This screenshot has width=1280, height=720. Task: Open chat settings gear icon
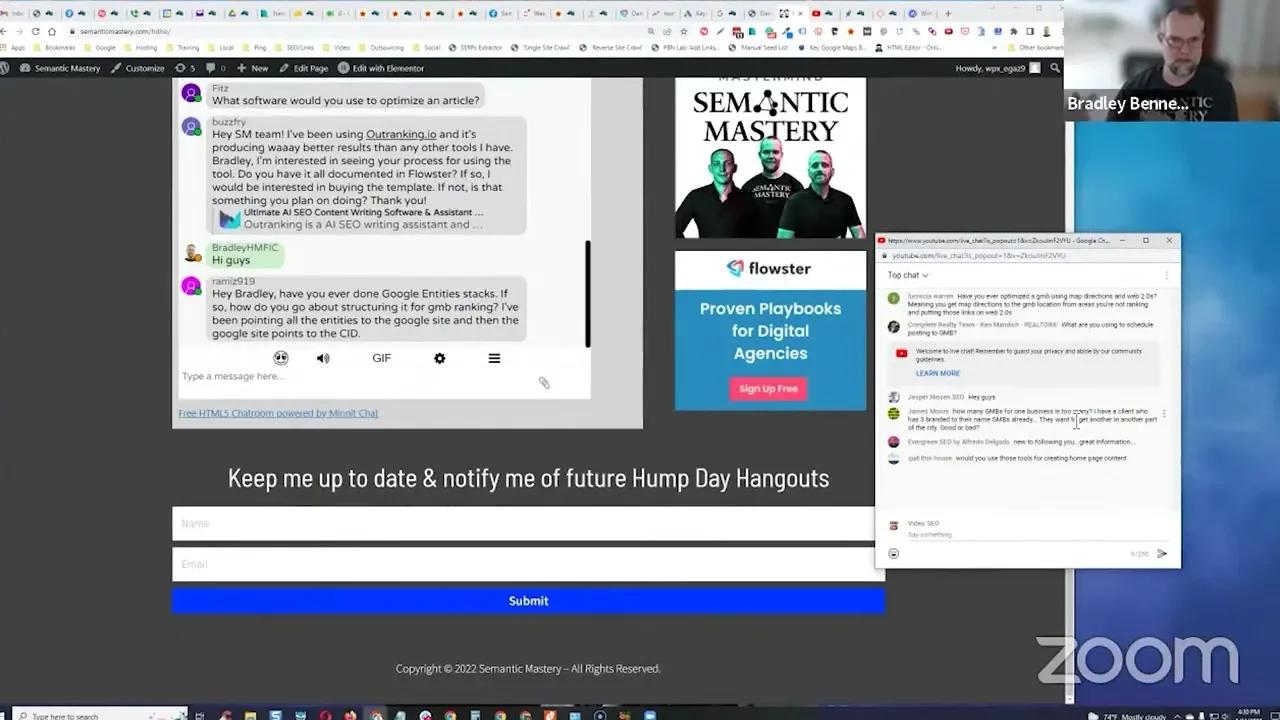[439, 358]
